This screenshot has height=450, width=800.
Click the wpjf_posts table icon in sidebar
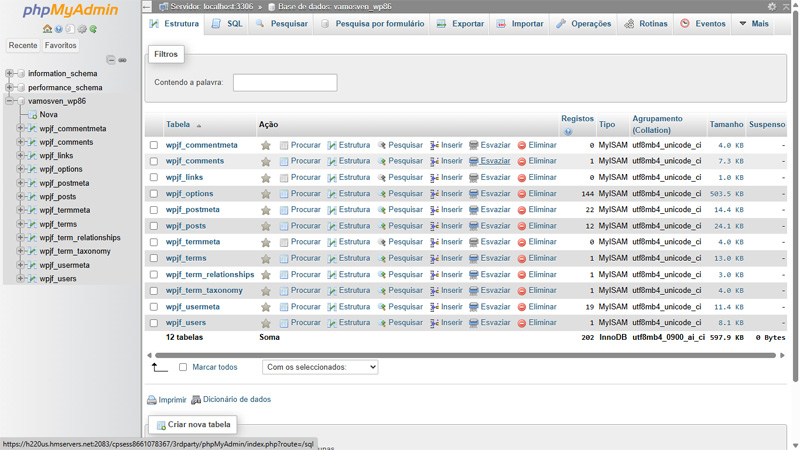(x=32, y=196)
